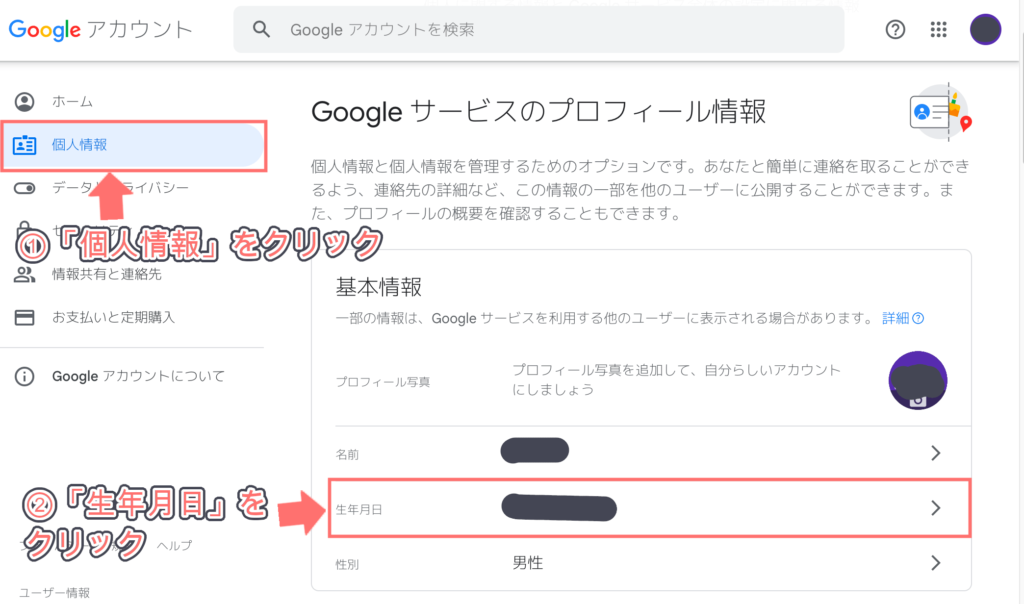Open the Google apps grid icon
Viewport: 1024px width, 604px height.
point(938,29)
